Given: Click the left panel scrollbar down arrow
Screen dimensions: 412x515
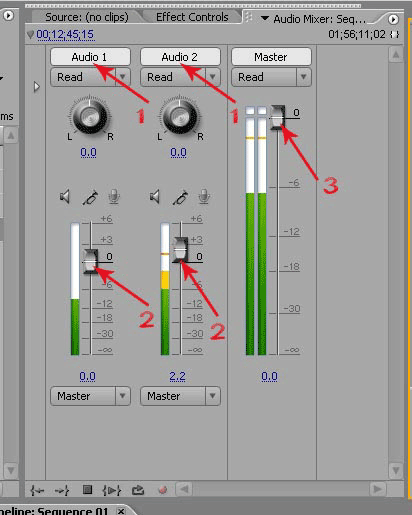Looking at the screenshot, I should (x=11, y=470).
